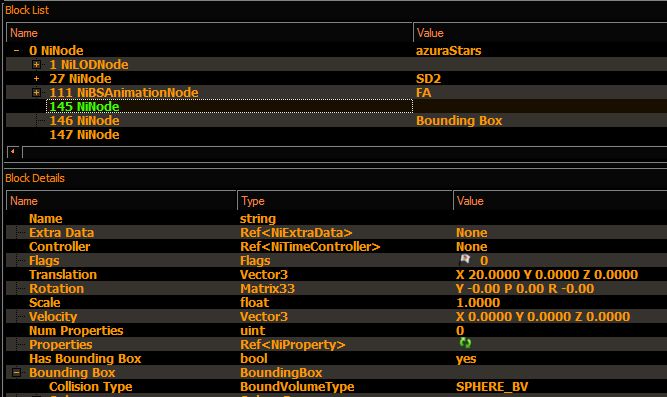This screenshot has width=667, height=397.
Task: Select the Controller row
Action: [60, 247]
